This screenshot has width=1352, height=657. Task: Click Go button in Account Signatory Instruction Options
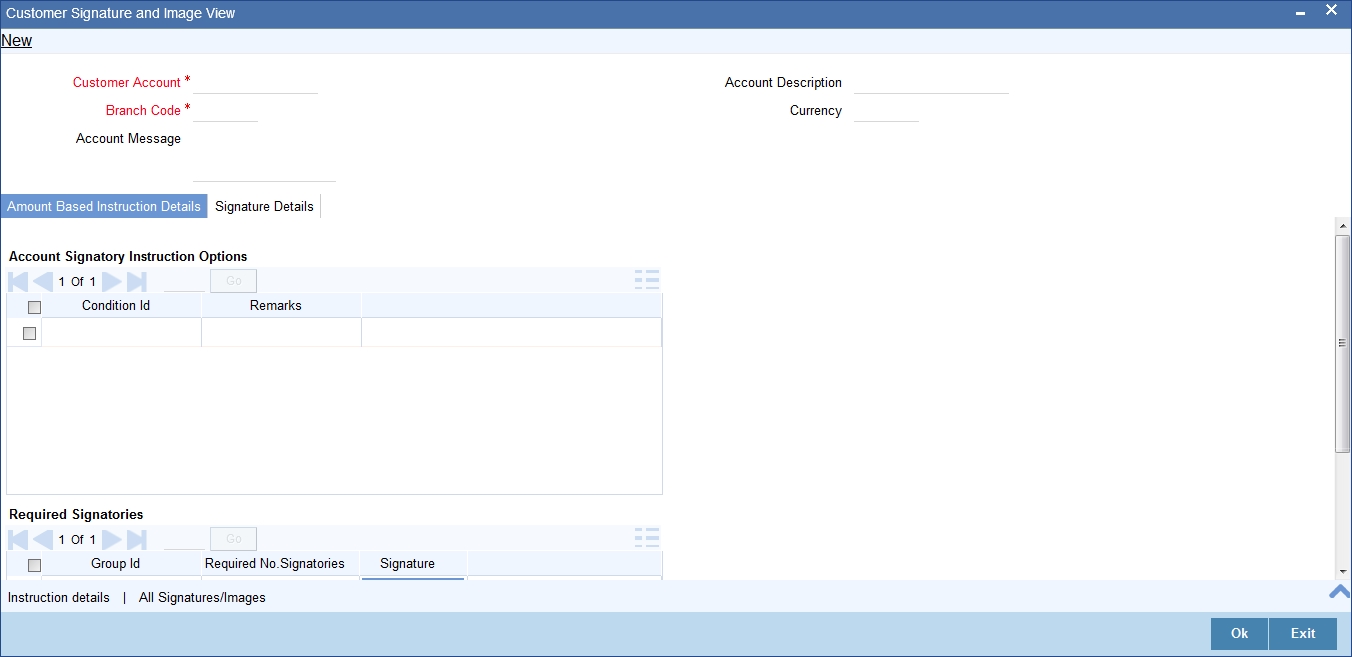pyautogui.click(x=233, y=281)
